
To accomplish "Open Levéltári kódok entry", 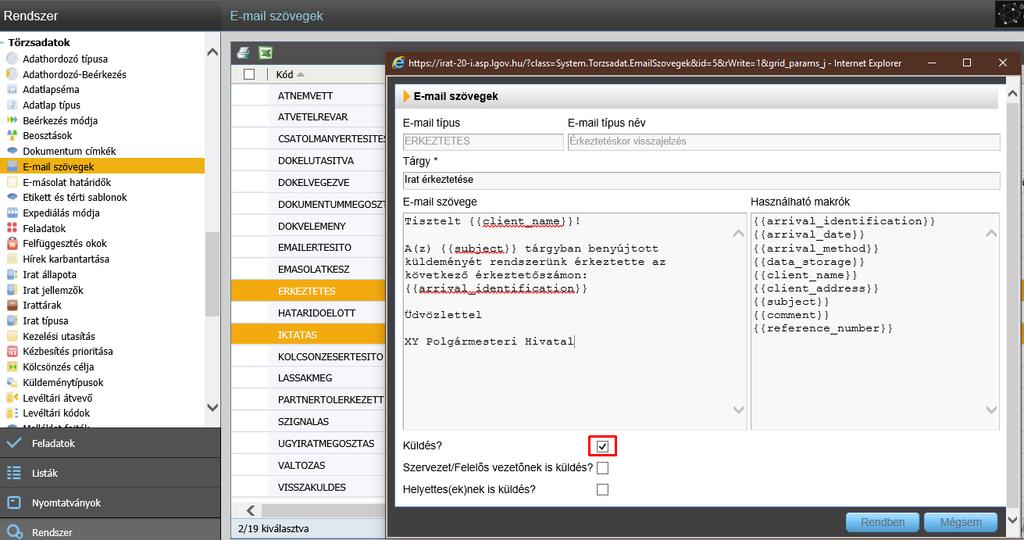I will point(56,413).
